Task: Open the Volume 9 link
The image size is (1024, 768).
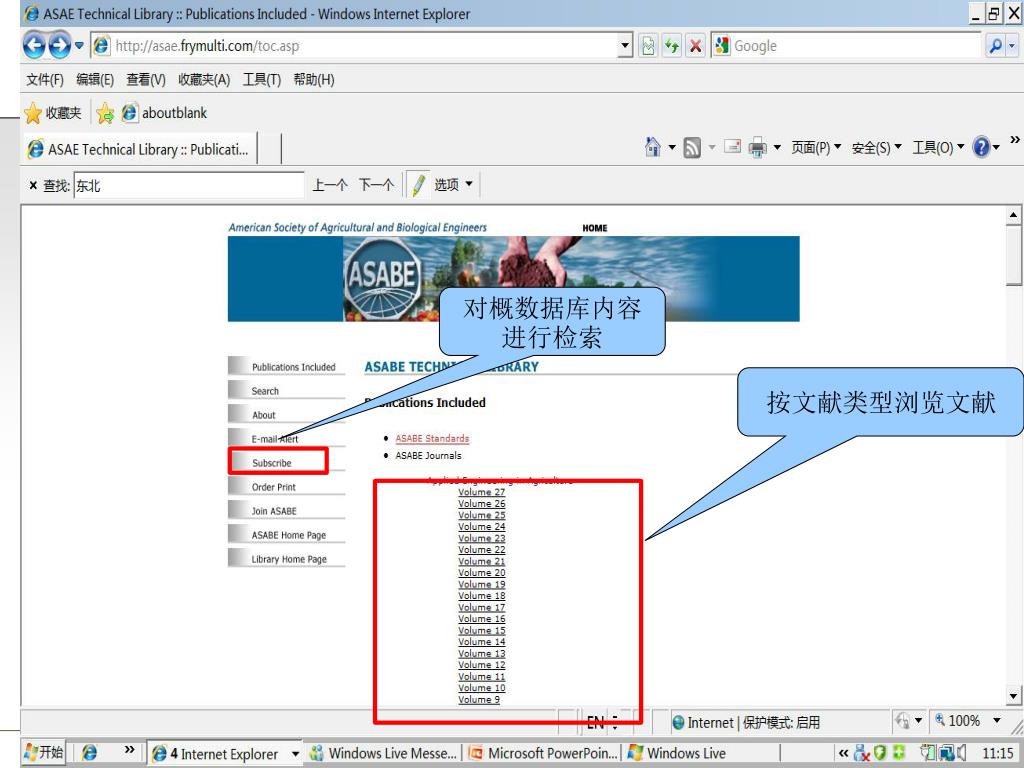Action: [479, 699]
